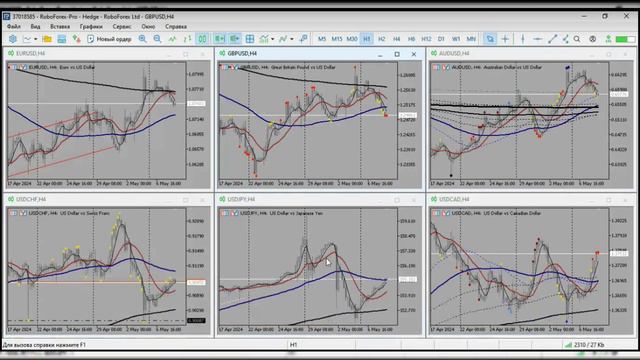The image size is (640, 360).
Task: Click the templates icon after objects dropdown
Action: coord(303,39)
